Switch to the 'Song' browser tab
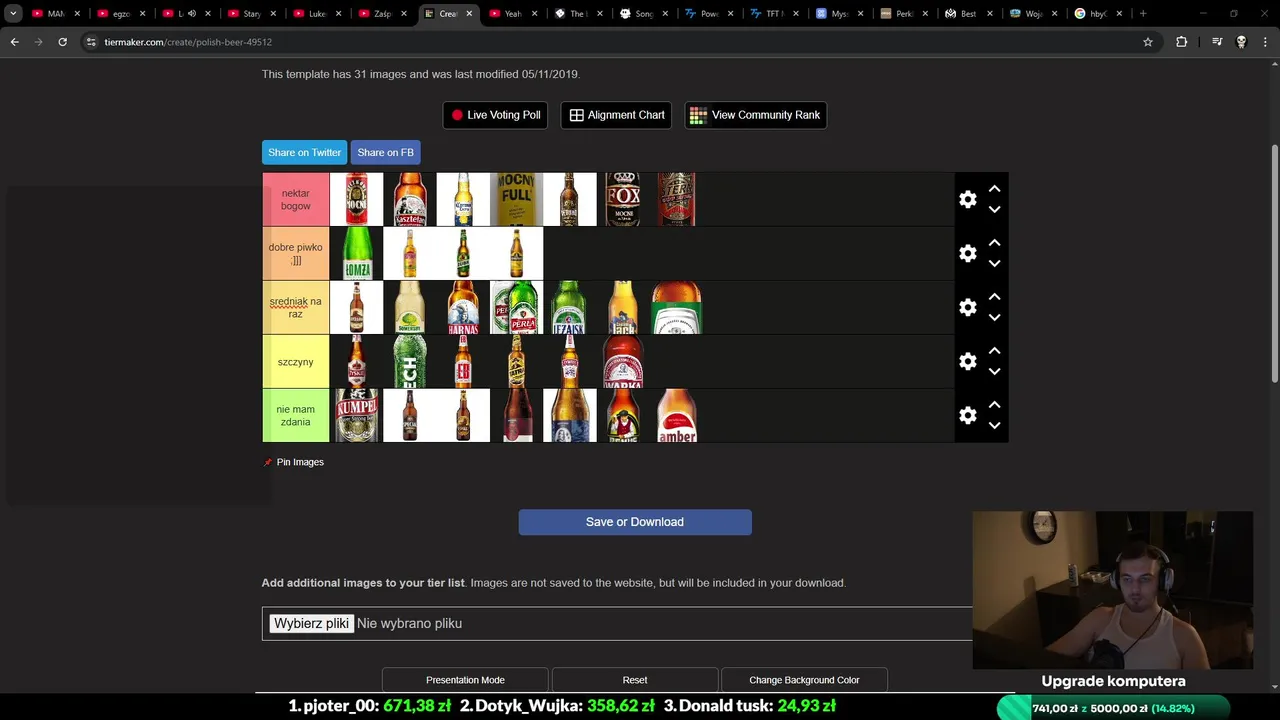This screenshot has height=720, width=1280. point(643,14)
